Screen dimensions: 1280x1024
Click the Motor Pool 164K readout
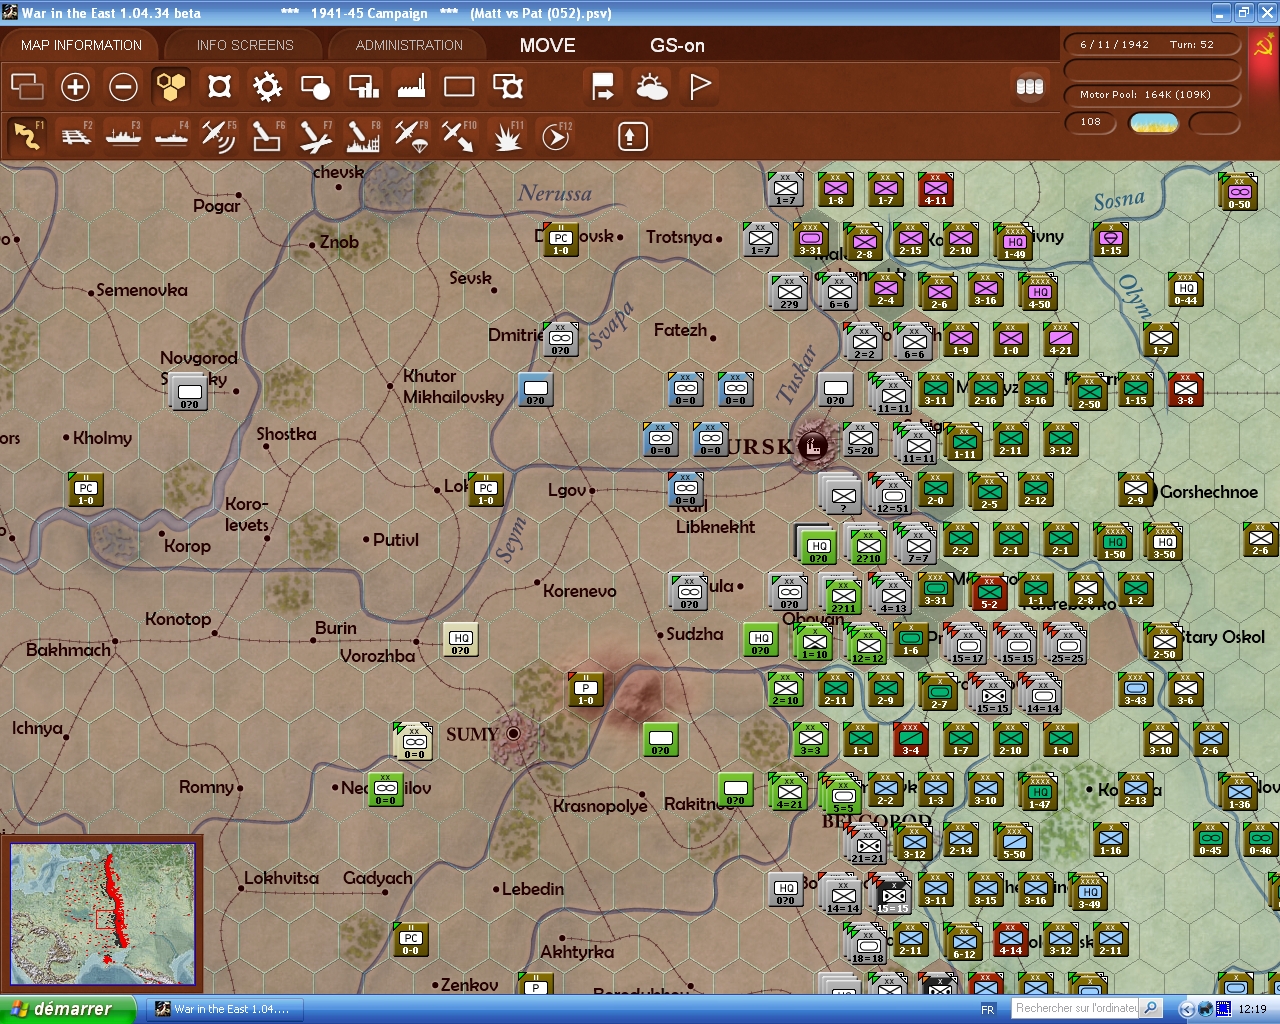point(1152,95)
